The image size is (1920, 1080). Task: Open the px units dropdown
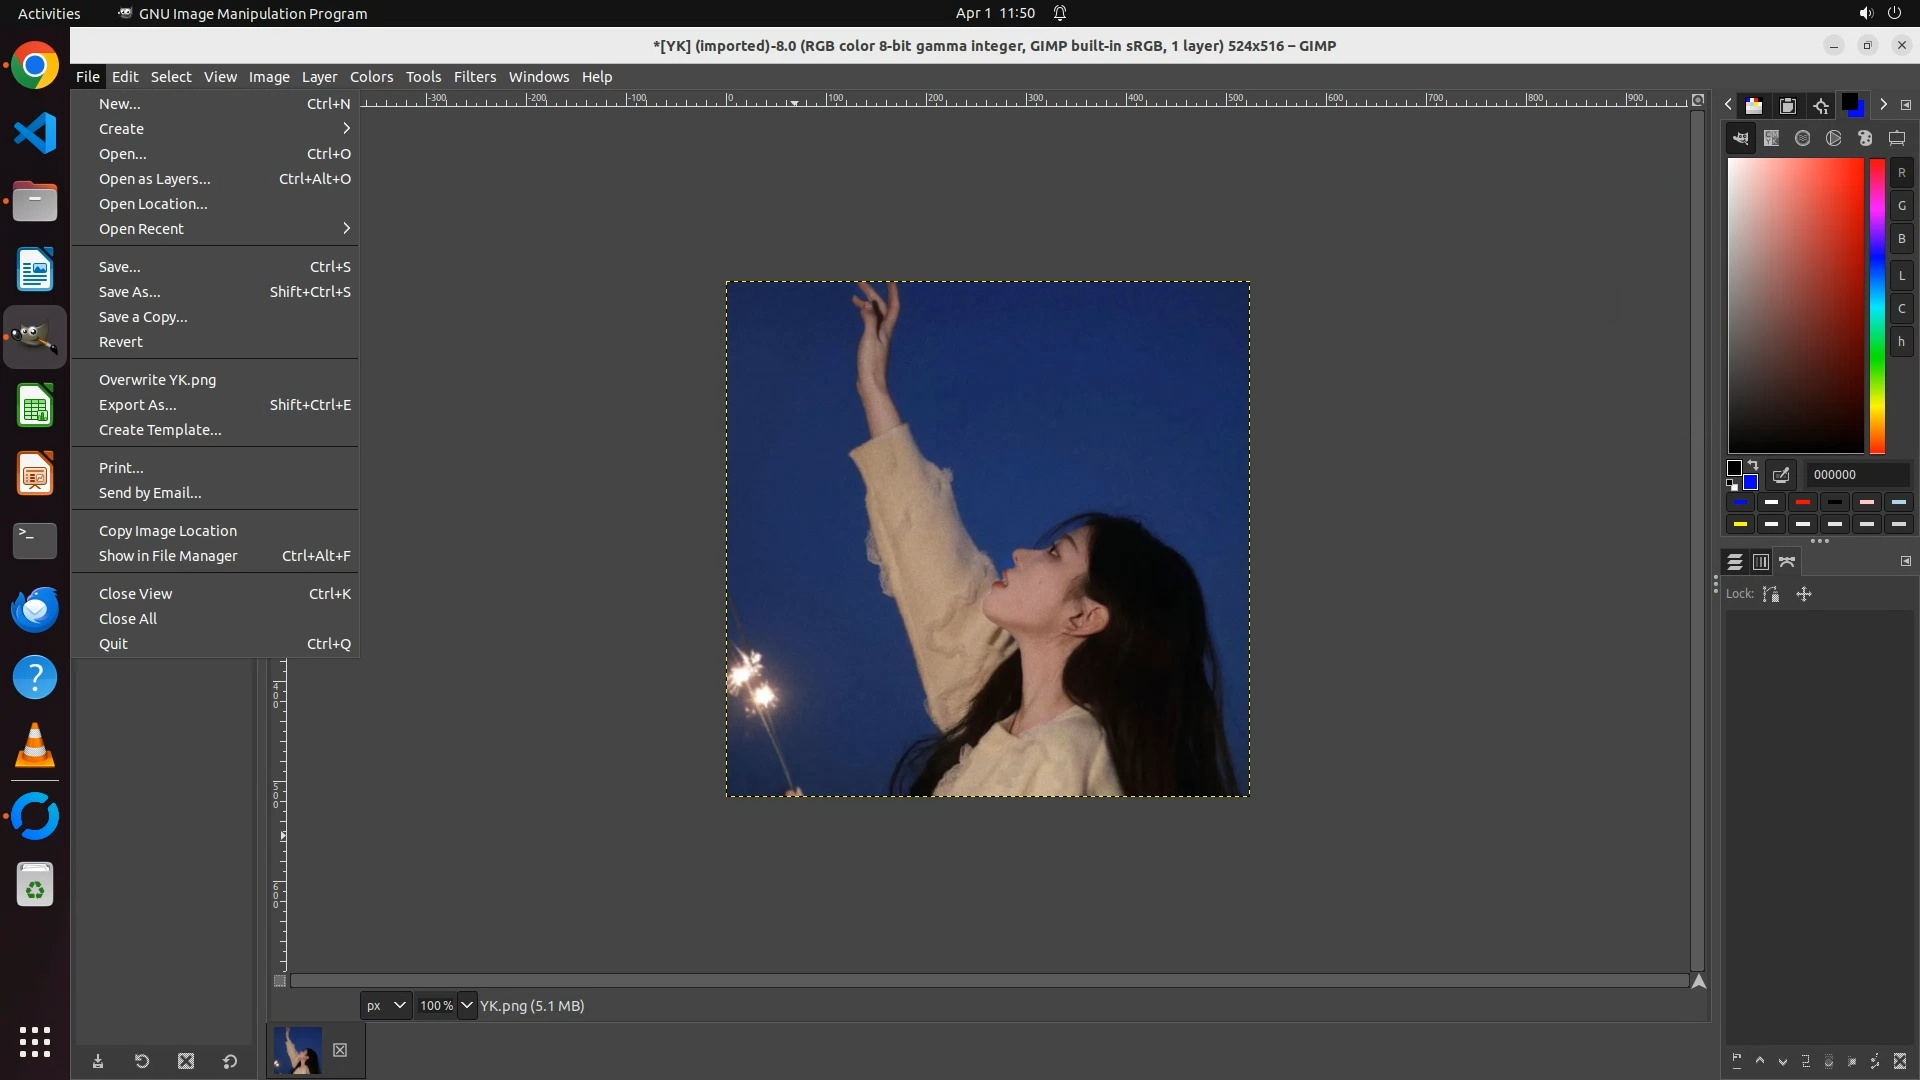385,1006
